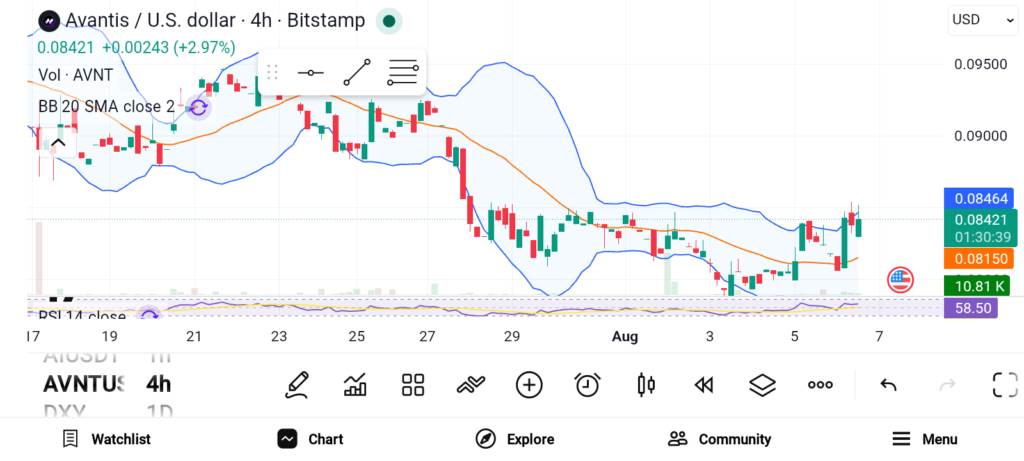Open the USD currency dropdown
Viewport: 1024px width, 461px height.
point(982,20)
